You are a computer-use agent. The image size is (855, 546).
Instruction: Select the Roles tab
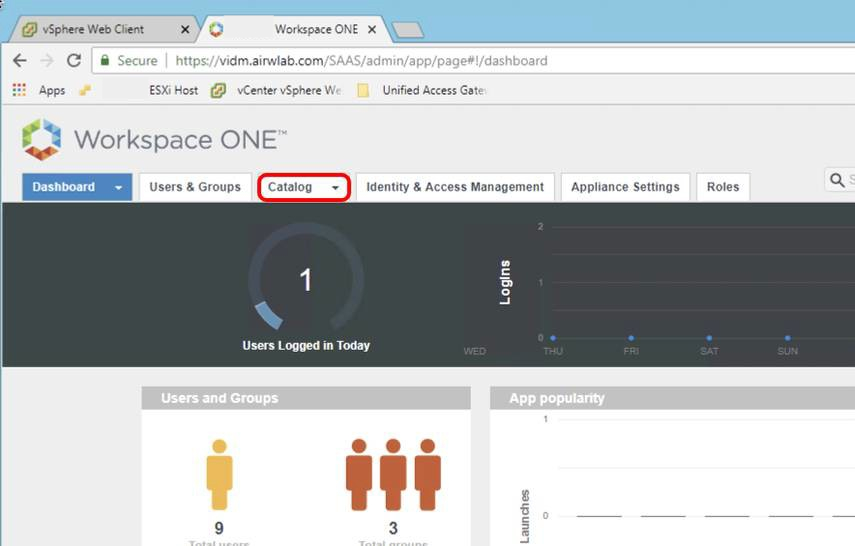[x=723, y=187]
